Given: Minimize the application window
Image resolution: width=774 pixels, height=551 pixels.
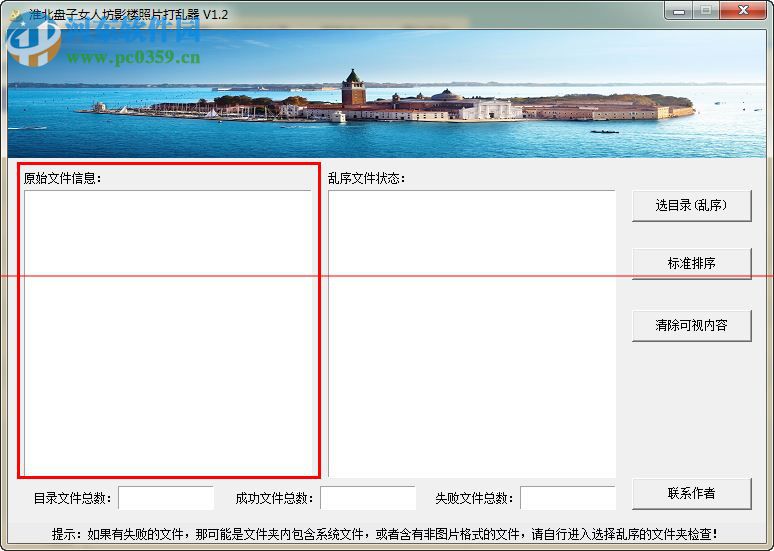Looking at the screenshot, I should [679, 10].
